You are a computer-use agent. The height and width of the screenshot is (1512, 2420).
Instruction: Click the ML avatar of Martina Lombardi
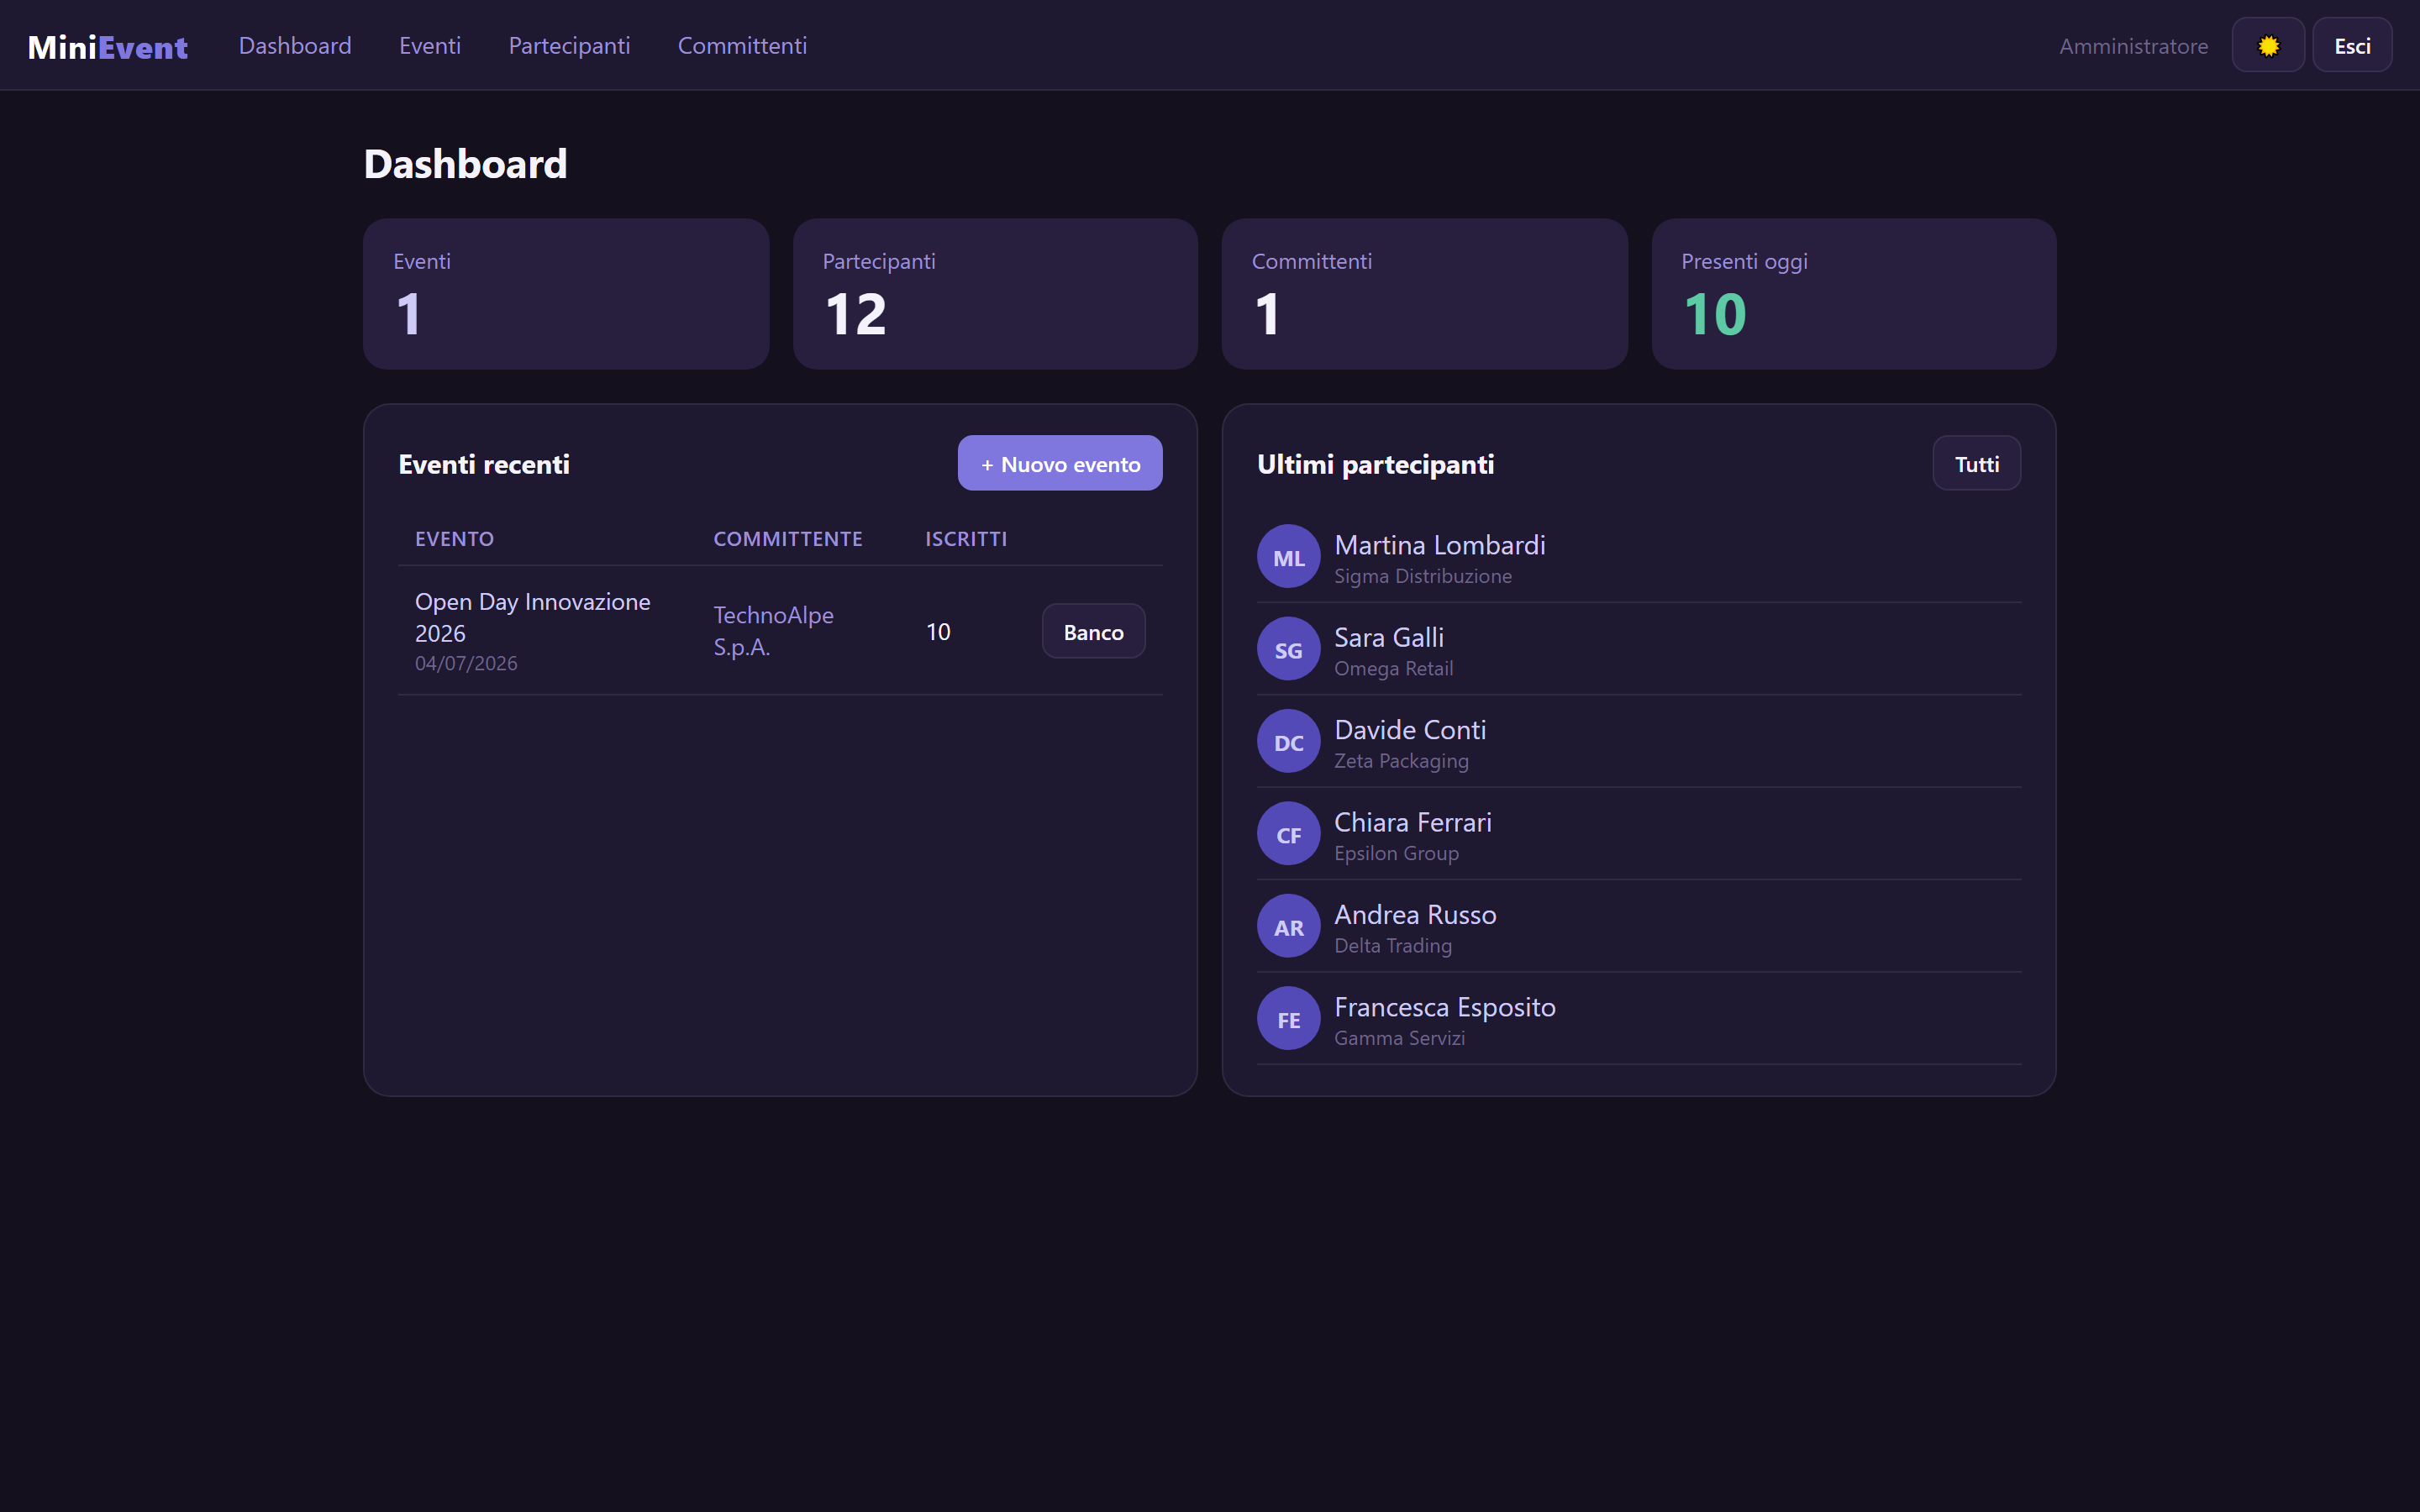pos(1288,557)
